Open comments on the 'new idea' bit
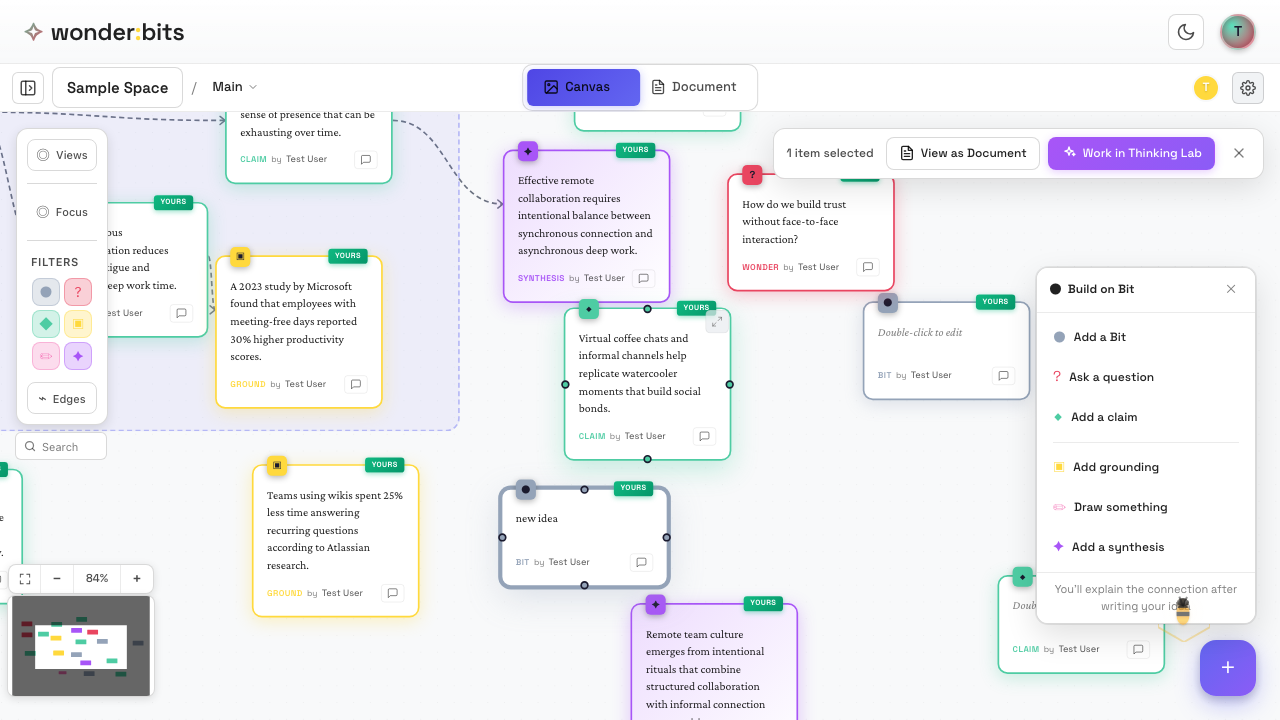This screenshot has width=1280, height=720. pos(641,562)
